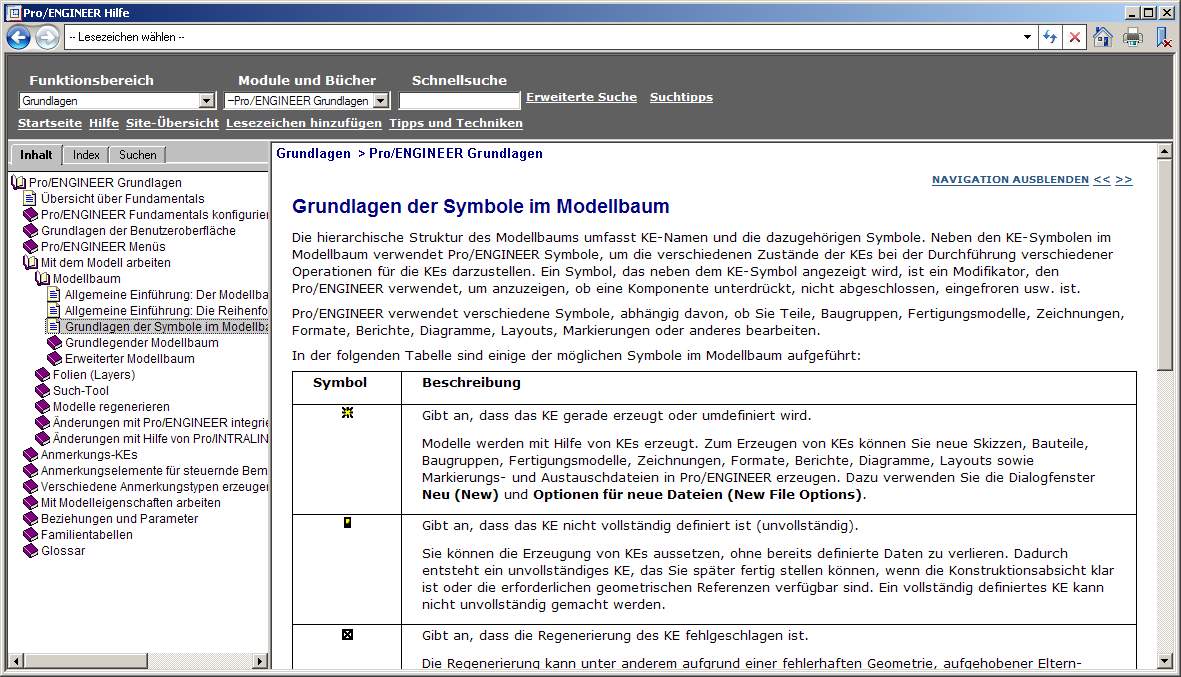This screenshot has height=677, width=1181.
Task: Switch to the Index tab
Action: [86, 155]
